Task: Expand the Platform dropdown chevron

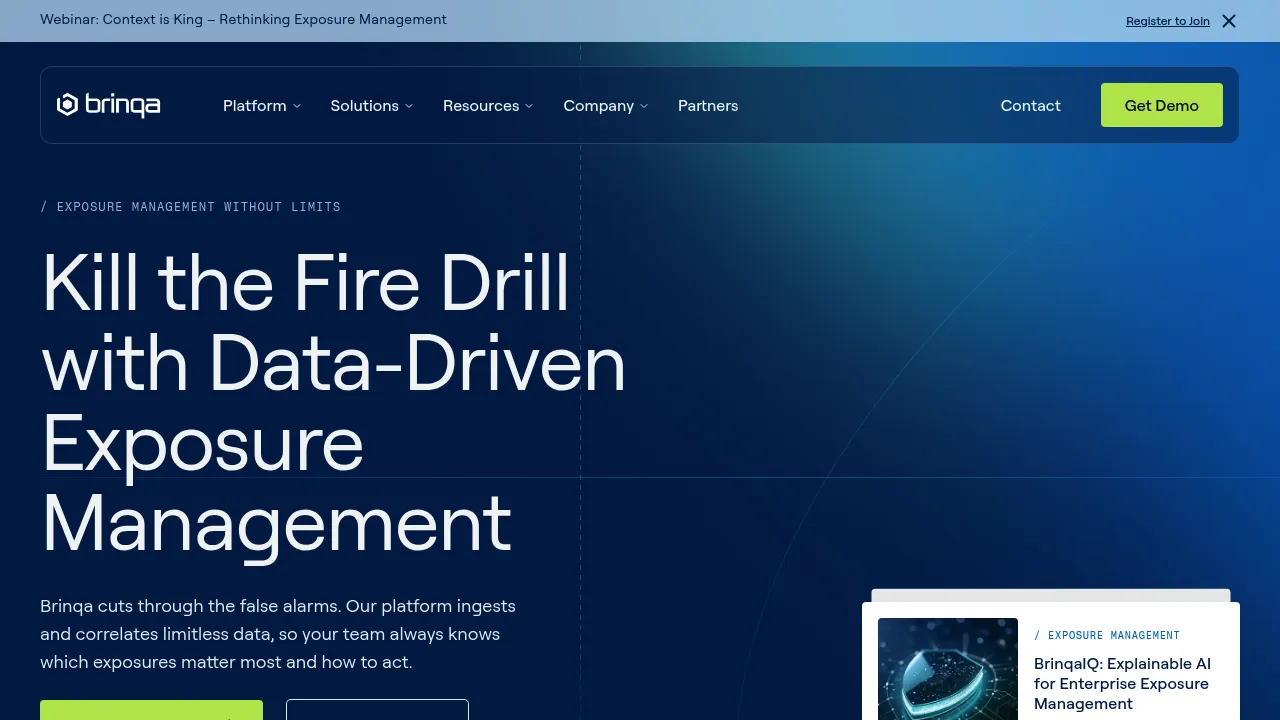Action: (297, 106)
